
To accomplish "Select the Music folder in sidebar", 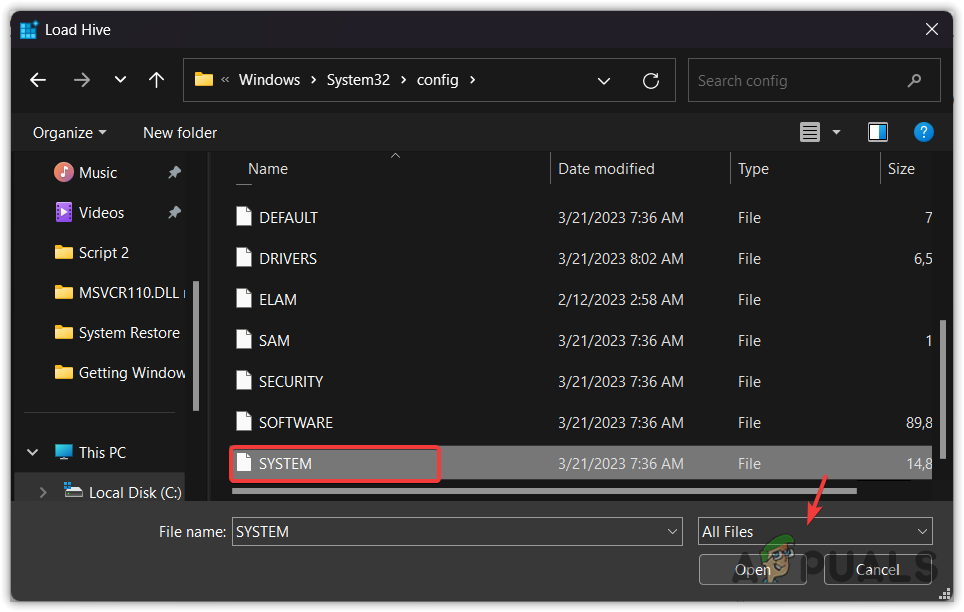I will [x=98, y=172].
